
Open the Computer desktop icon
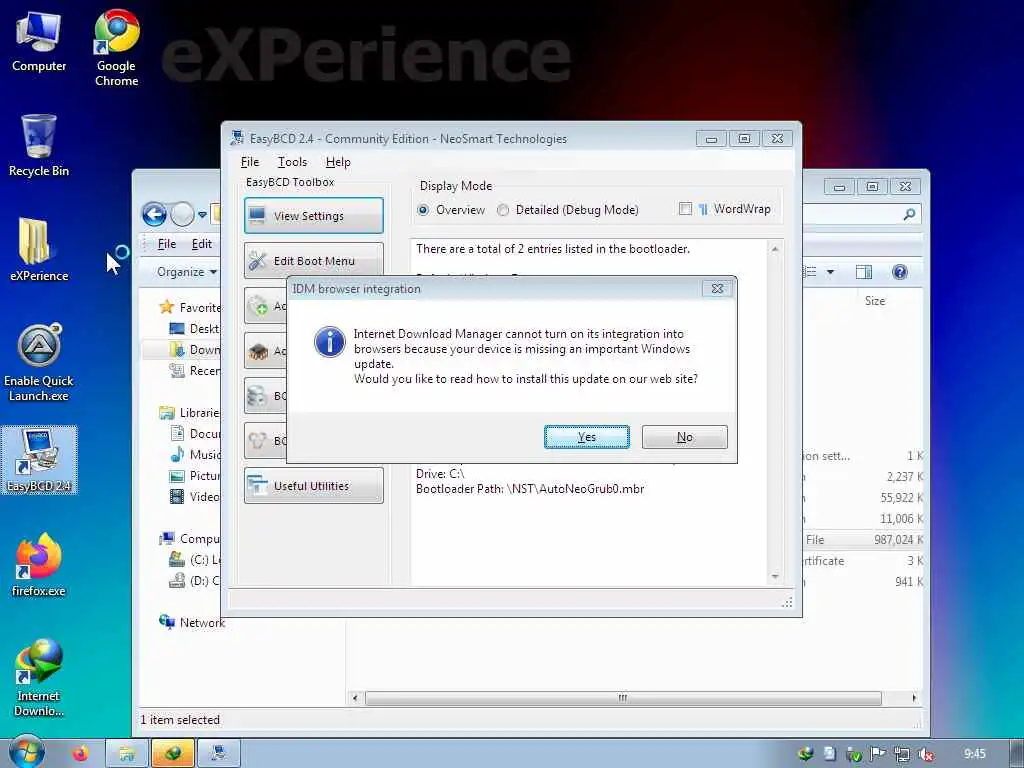click(x=39, y=42)
